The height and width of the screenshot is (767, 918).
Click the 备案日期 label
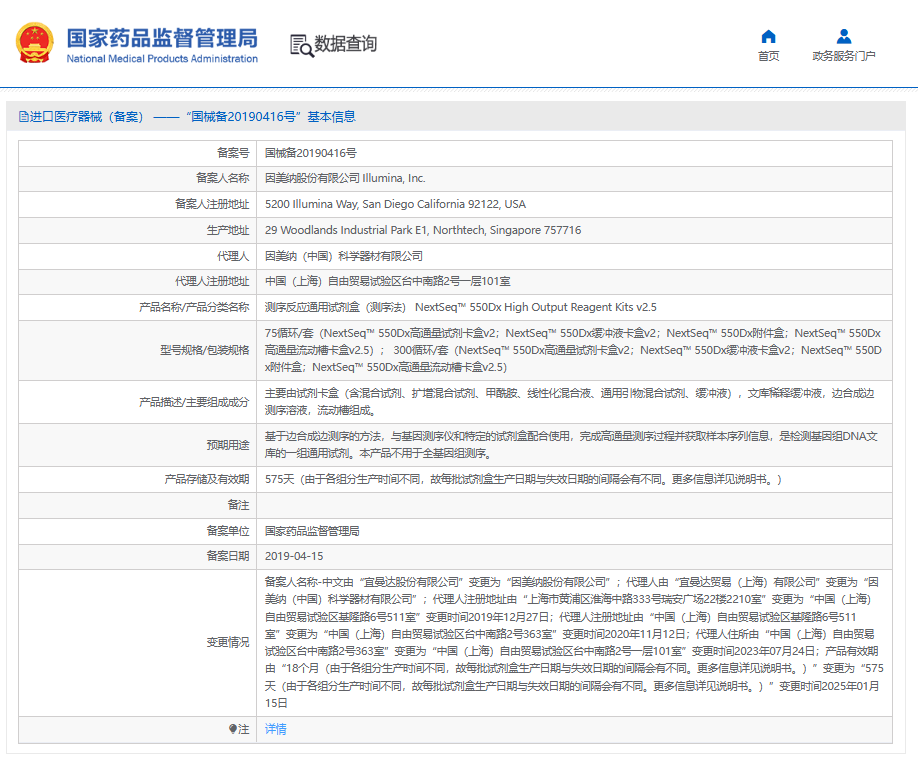(x=228, y=556)
